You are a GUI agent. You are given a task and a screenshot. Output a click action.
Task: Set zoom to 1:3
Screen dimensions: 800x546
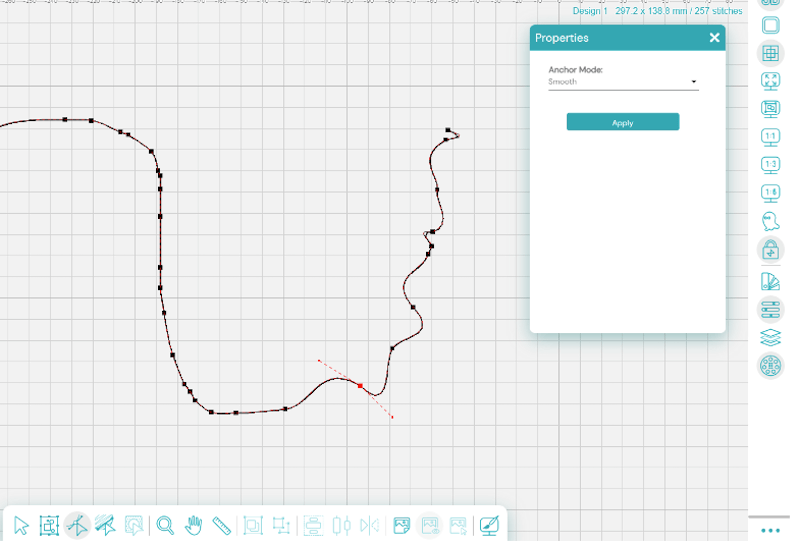point(770,165)
